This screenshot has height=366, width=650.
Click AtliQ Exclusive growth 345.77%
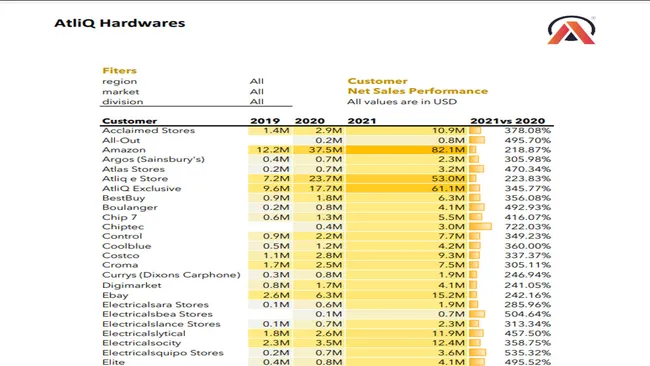pos(528,189)
